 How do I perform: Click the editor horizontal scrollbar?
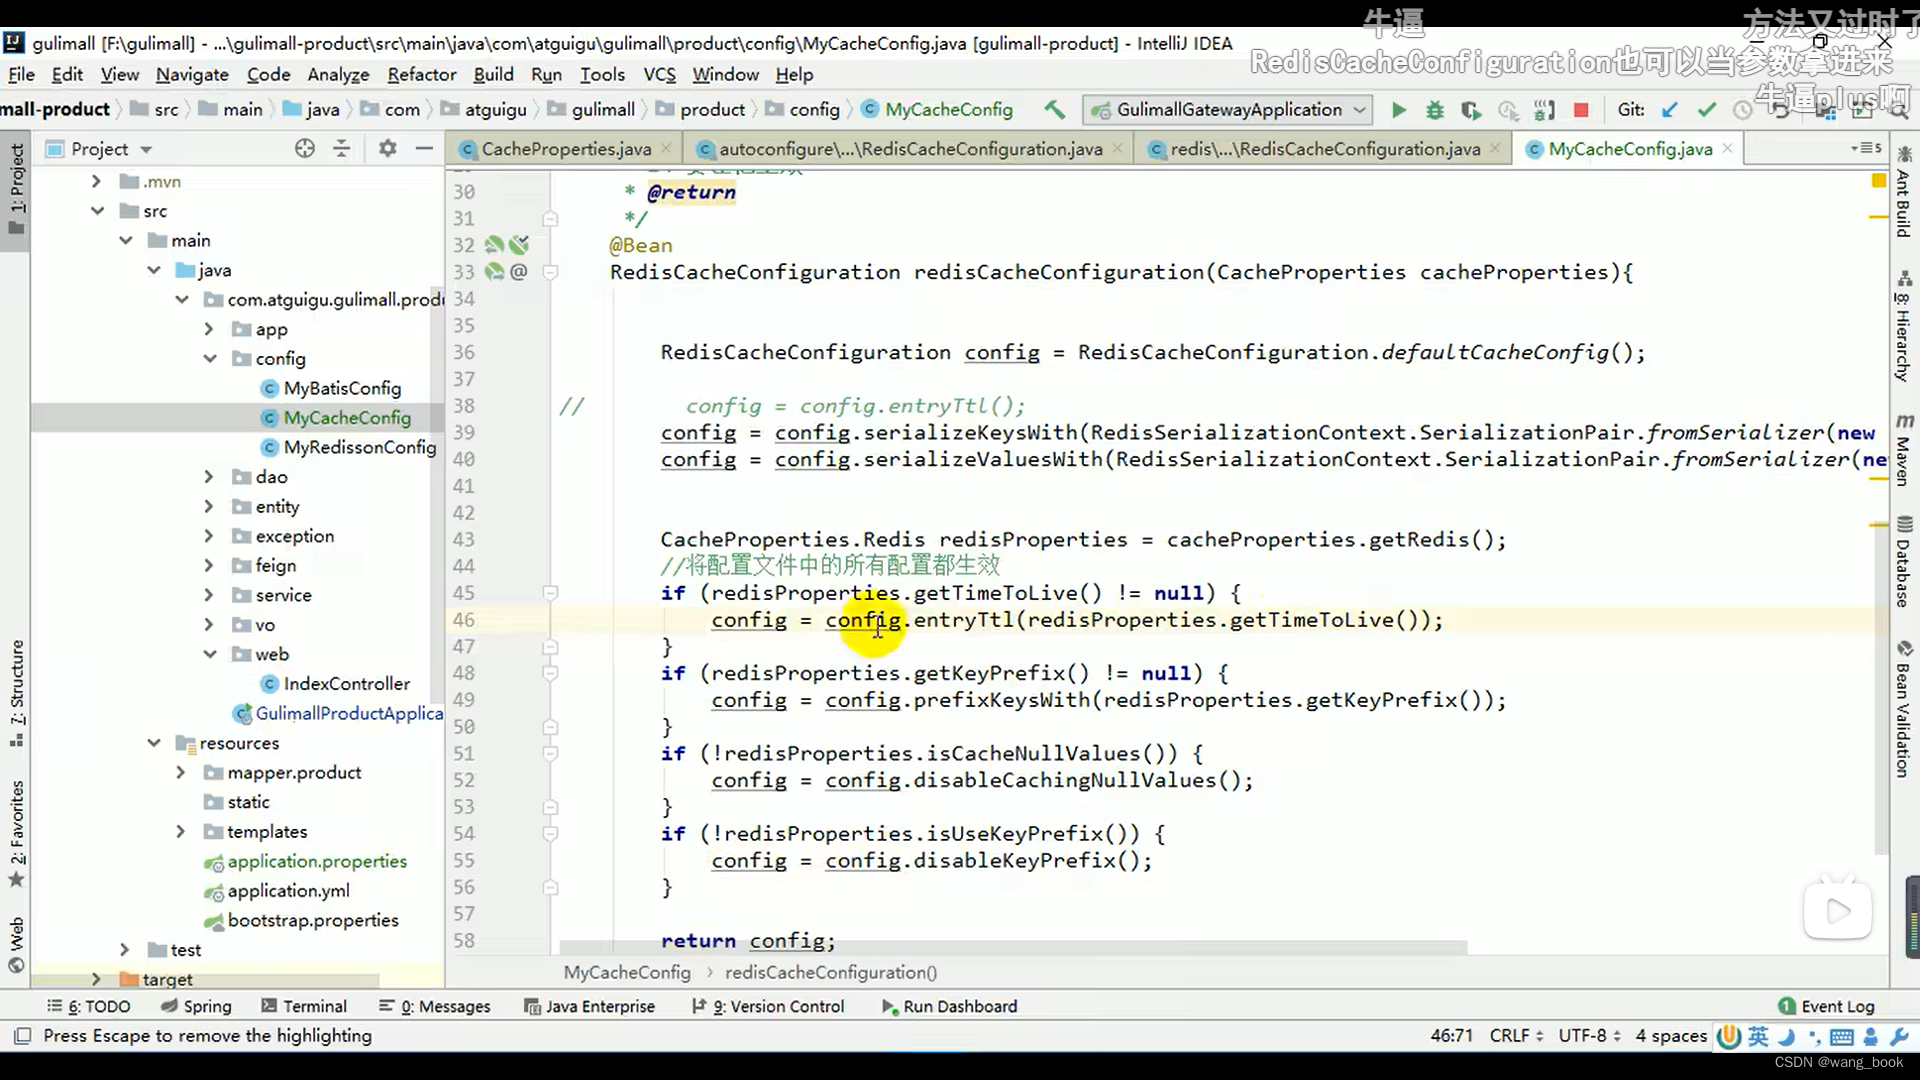(1013, 947)
